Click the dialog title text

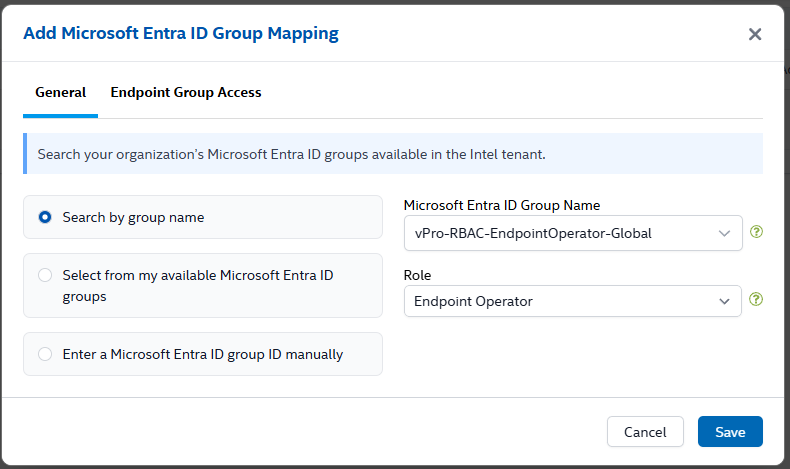coord(181,33)
